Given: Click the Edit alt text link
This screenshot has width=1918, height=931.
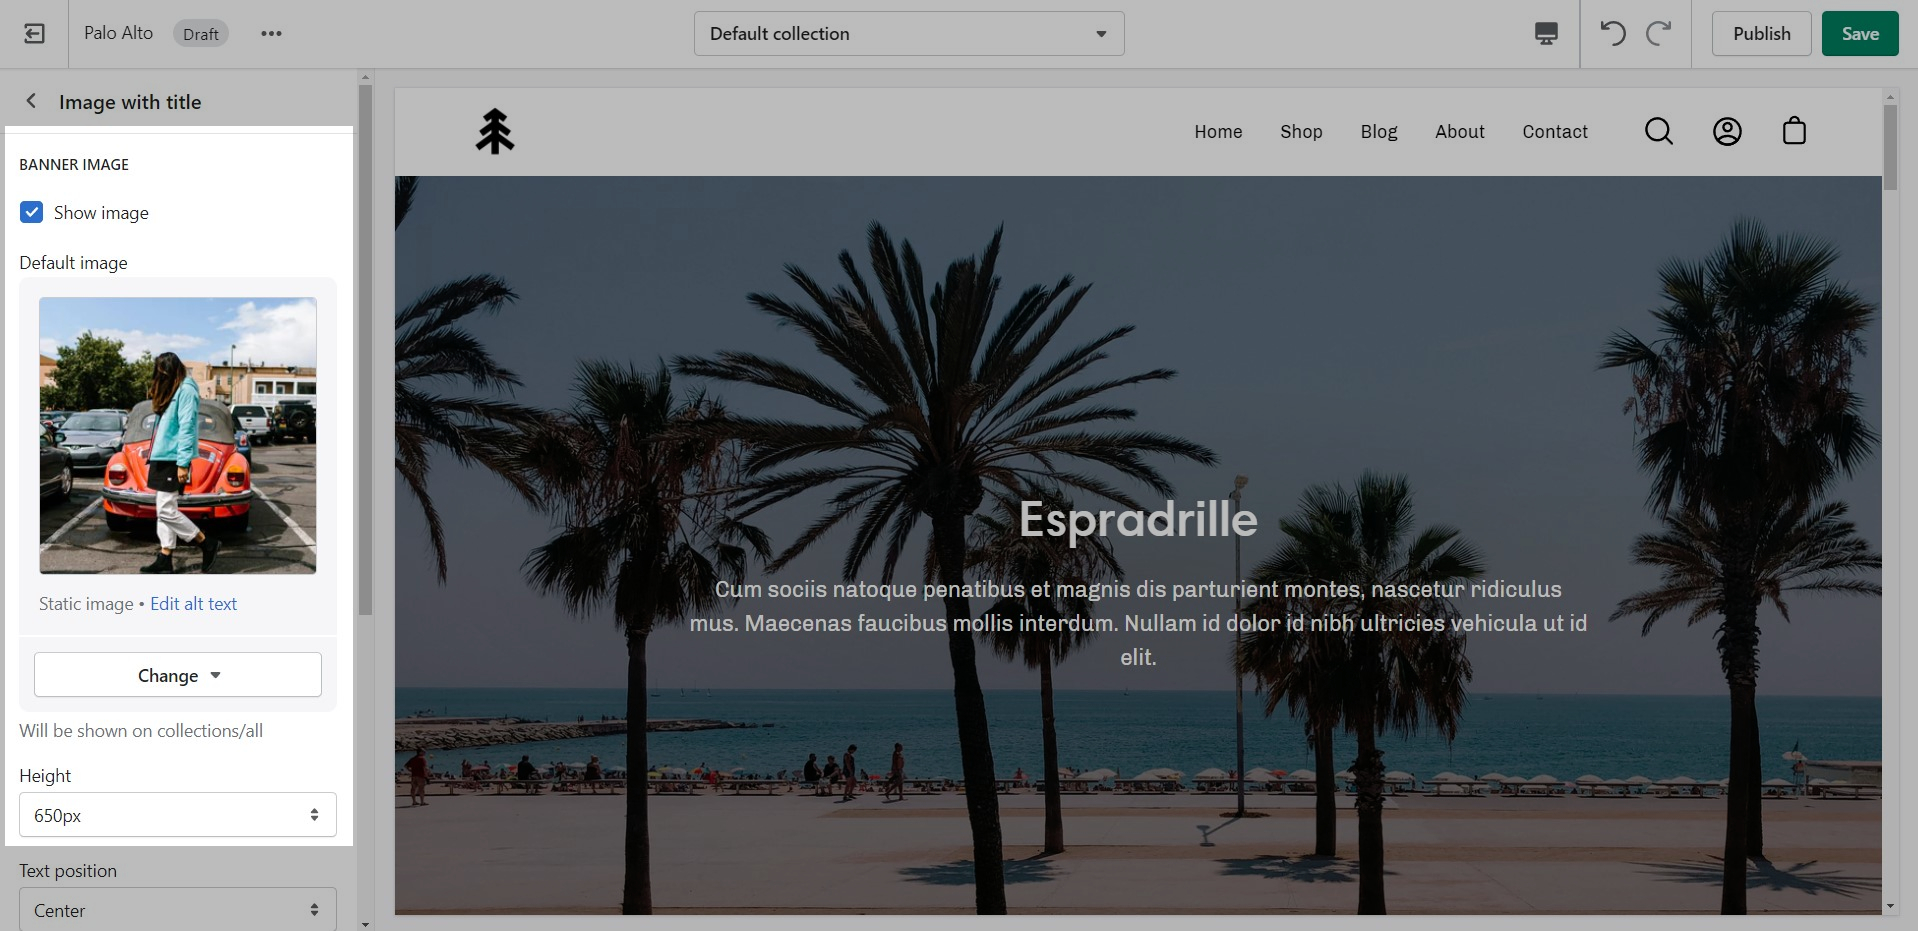Looking at the screenshot, I should [193, 604].
